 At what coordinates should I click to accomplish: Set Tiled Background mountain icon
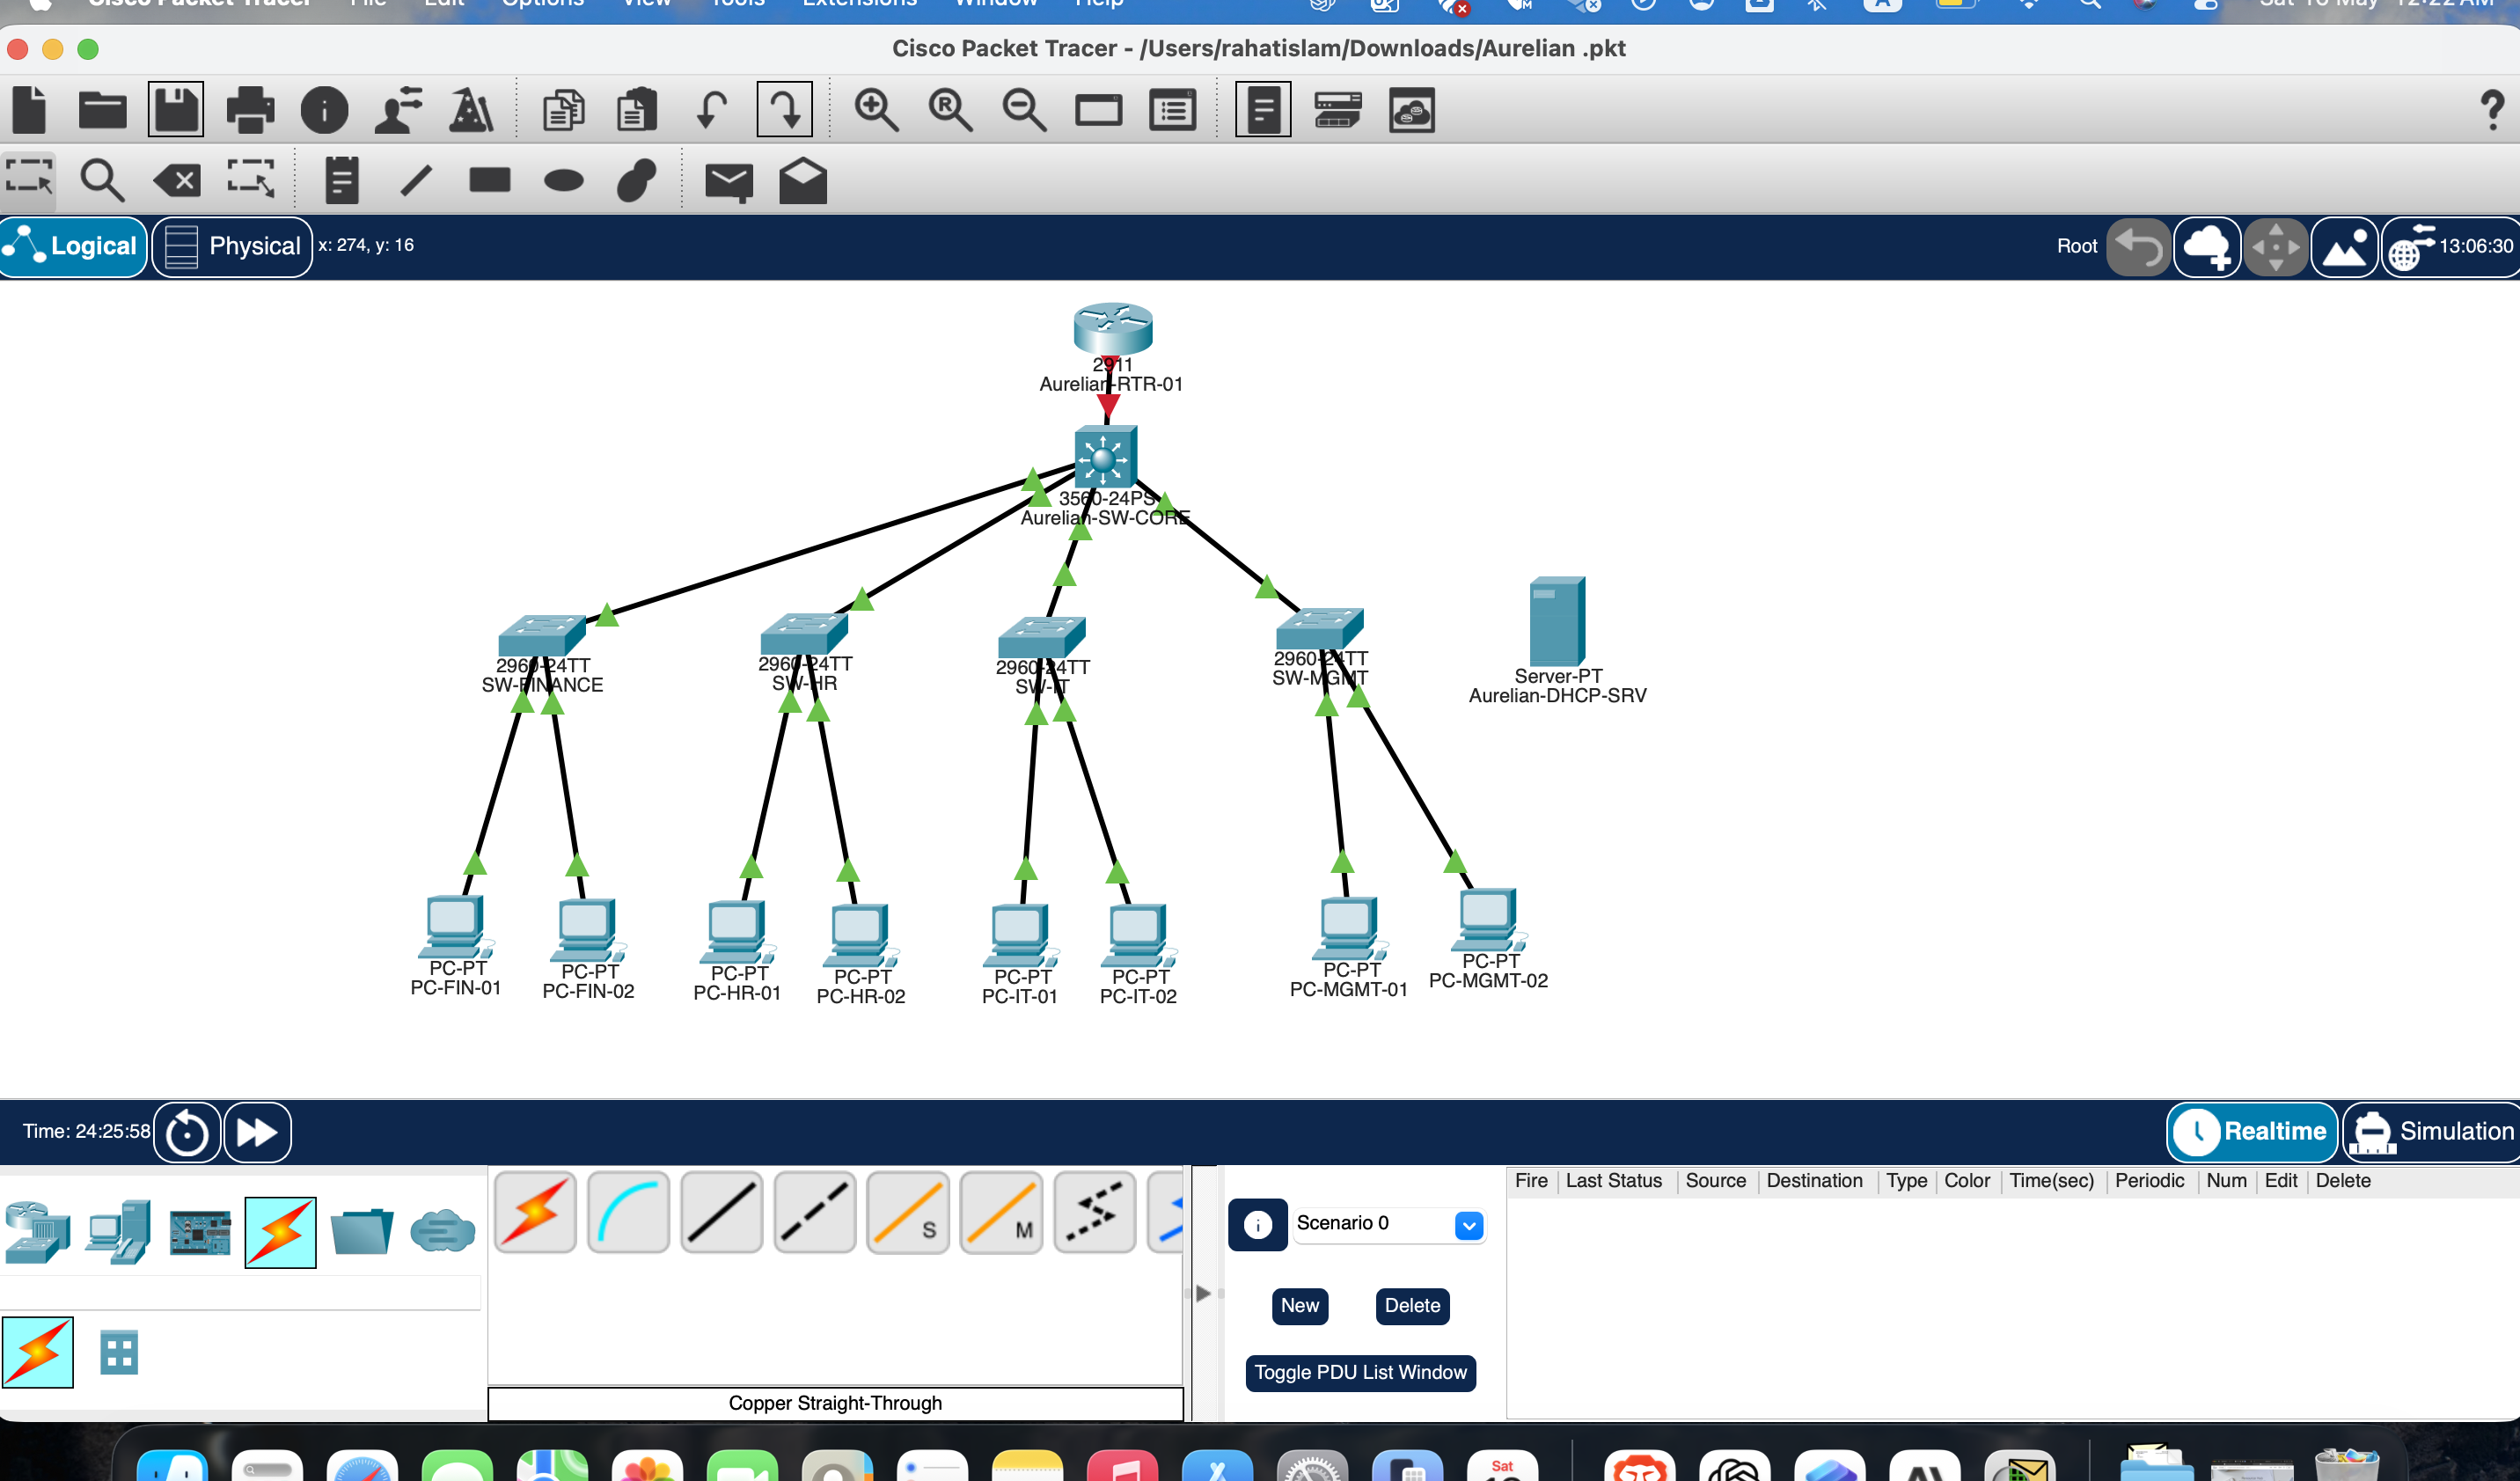pyautogui.click(x=2345, y=247)
